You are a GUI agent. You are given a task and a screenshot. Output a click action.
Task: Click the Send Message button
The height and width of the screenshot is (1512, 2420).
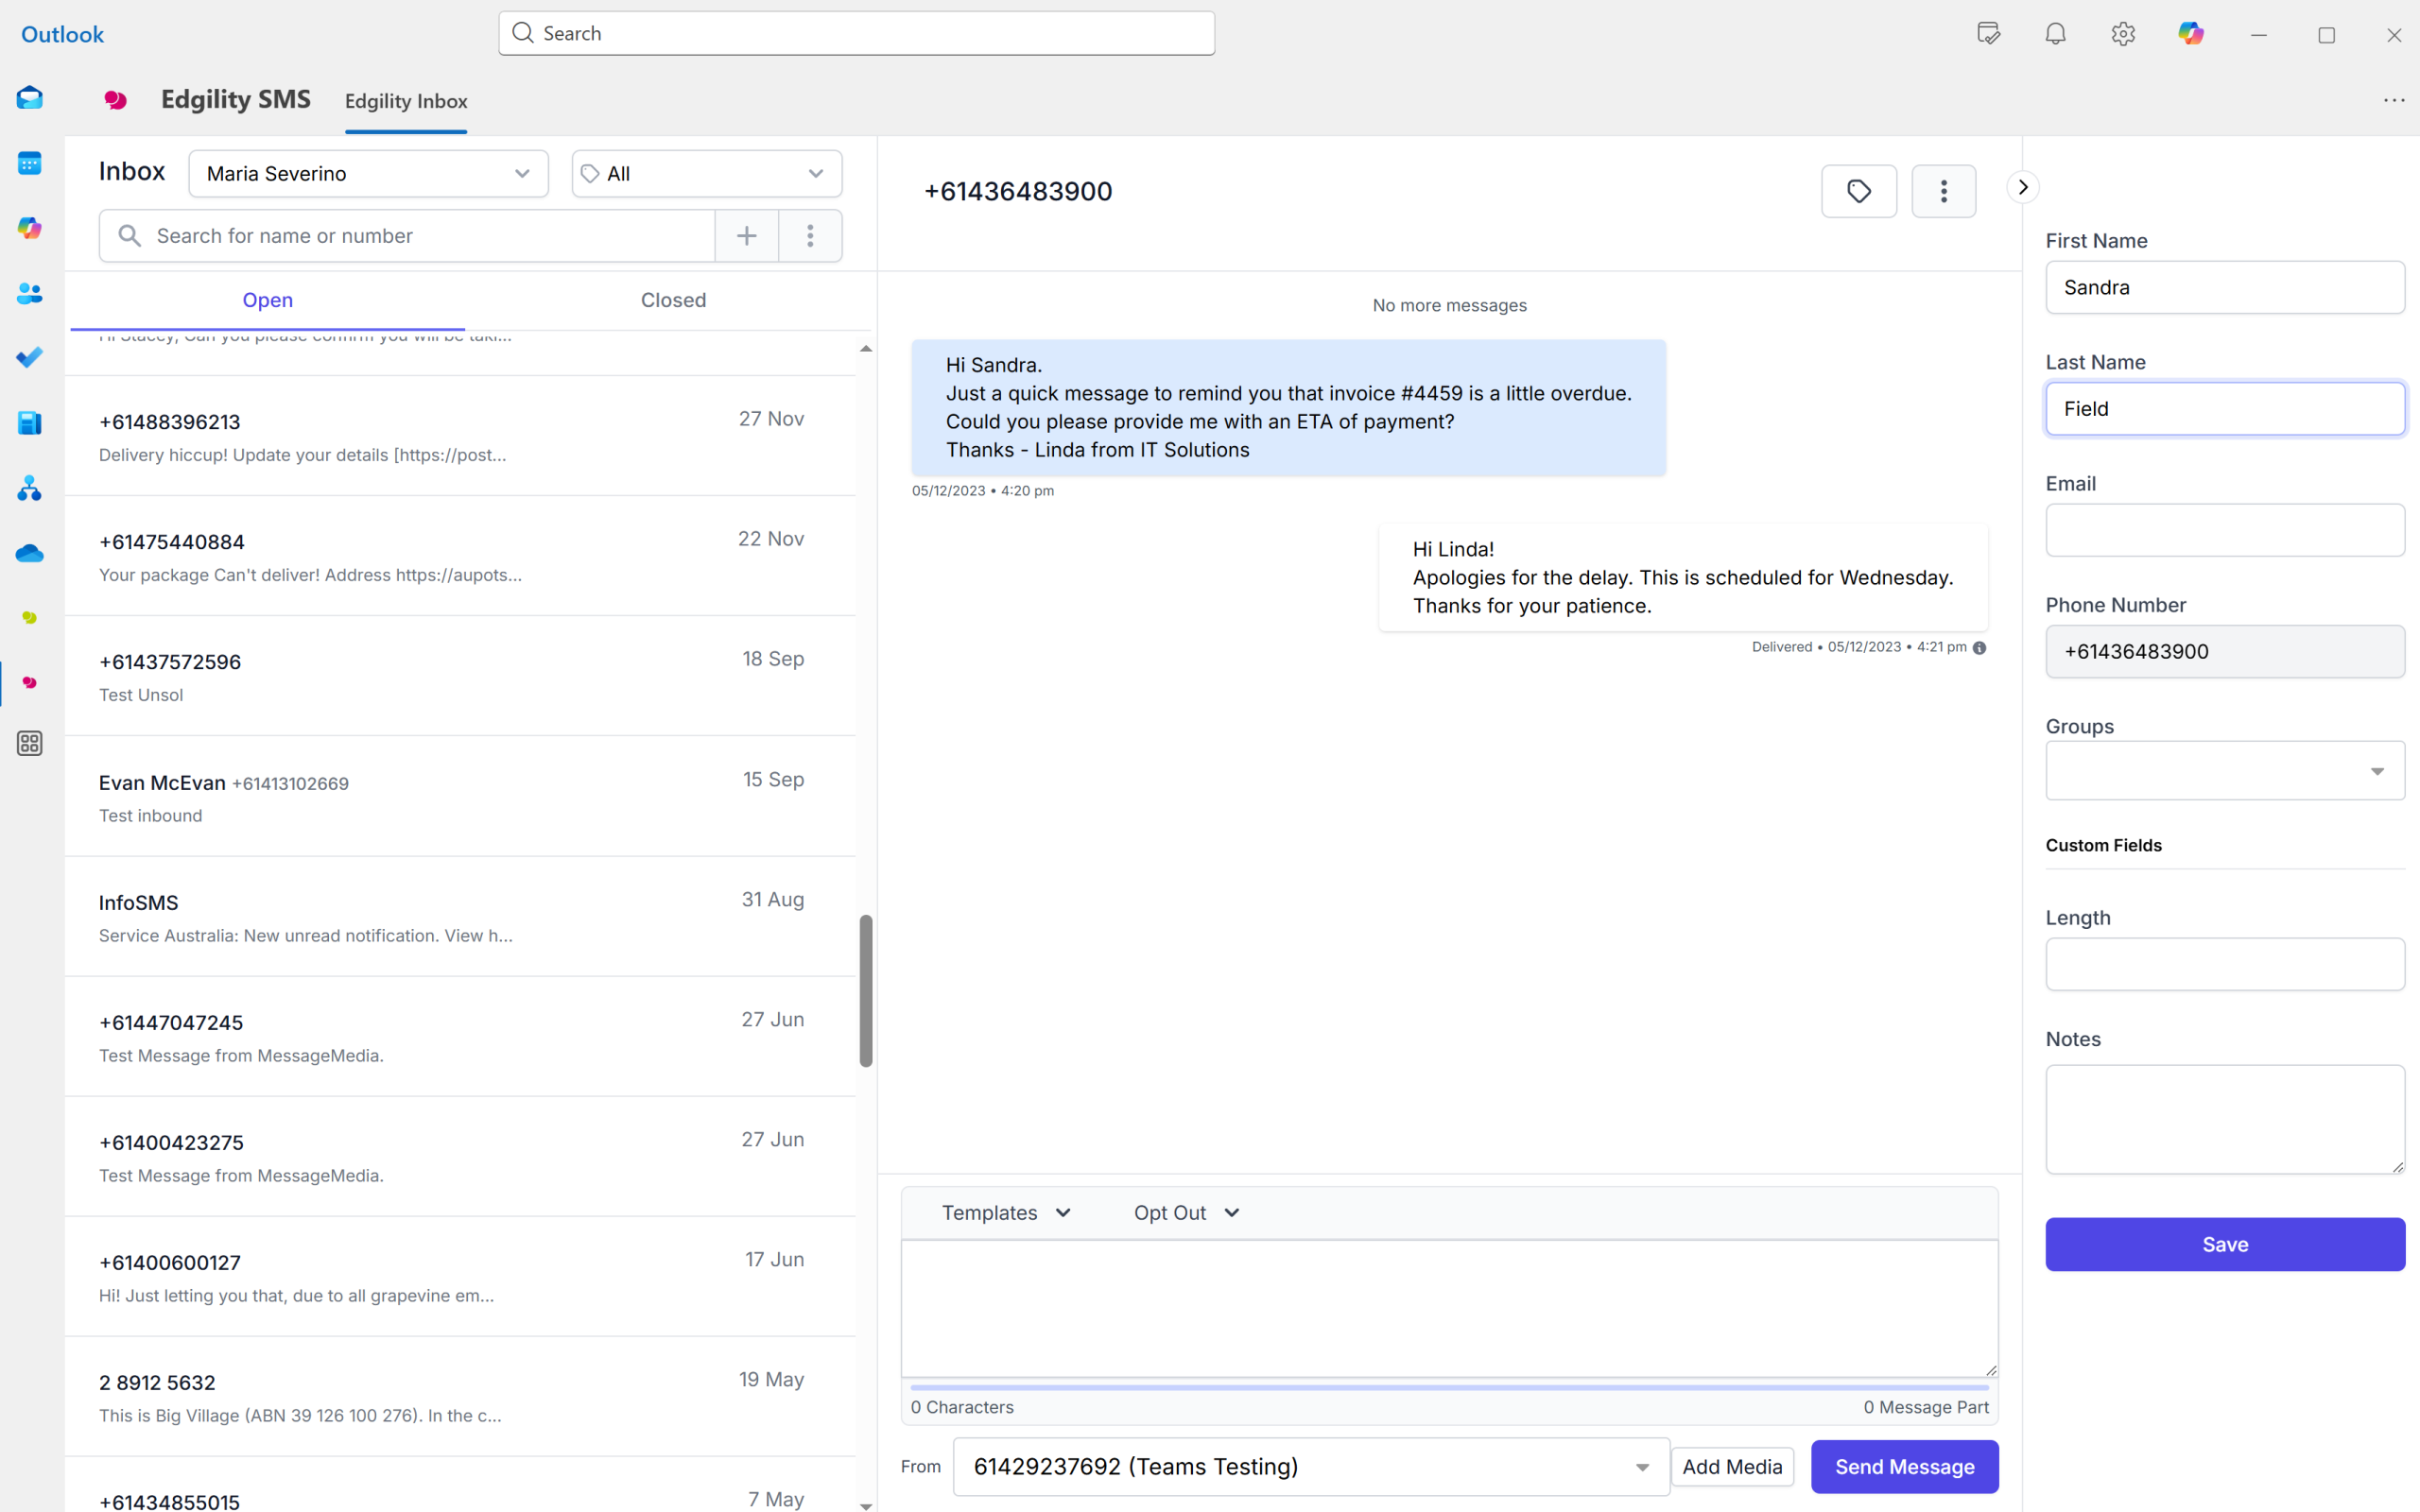1904,1467
